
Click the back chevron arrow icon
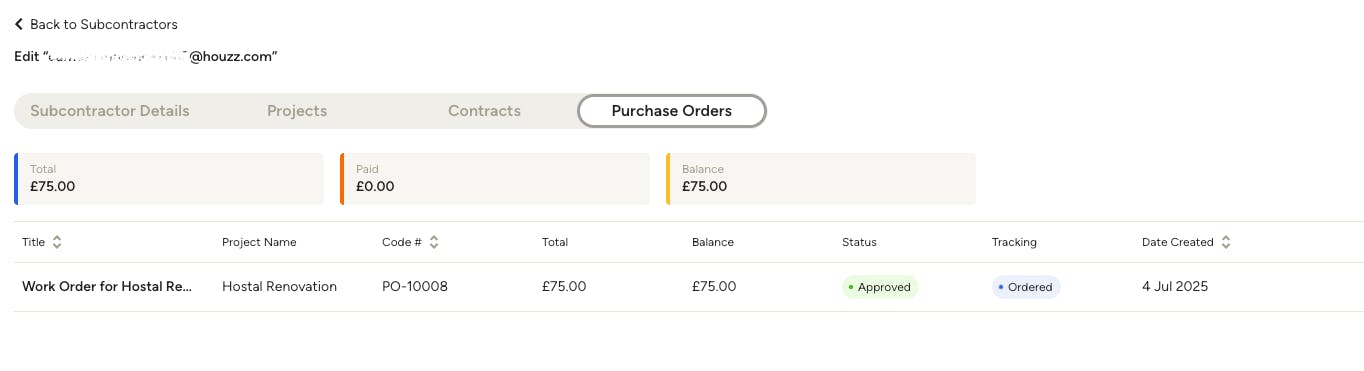coord(19,24)
